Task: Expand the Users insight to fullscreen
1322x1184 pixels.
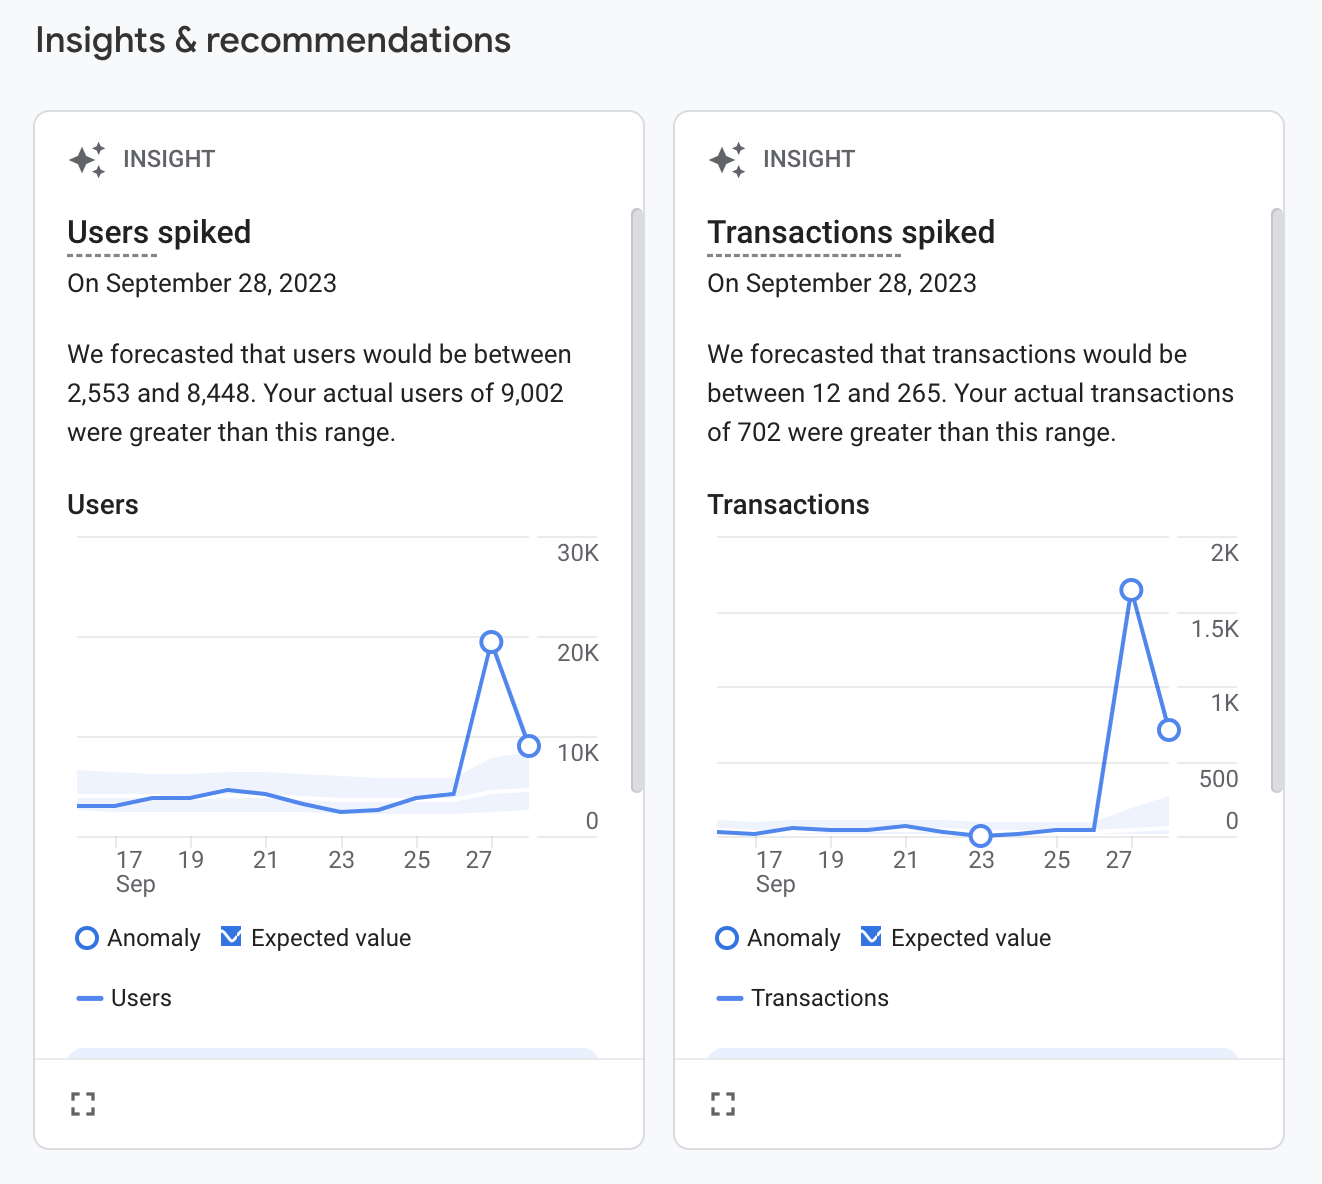Action: pyautogui.click(x=83, y=1103)
